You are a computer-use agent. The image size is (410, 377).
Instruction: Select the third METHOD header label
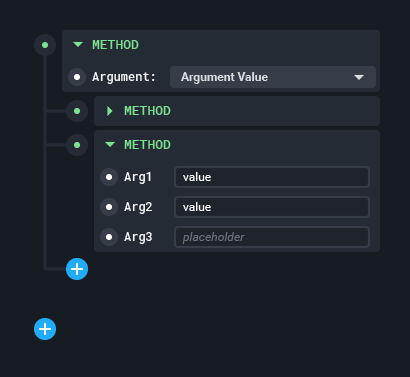pos(147,145)
